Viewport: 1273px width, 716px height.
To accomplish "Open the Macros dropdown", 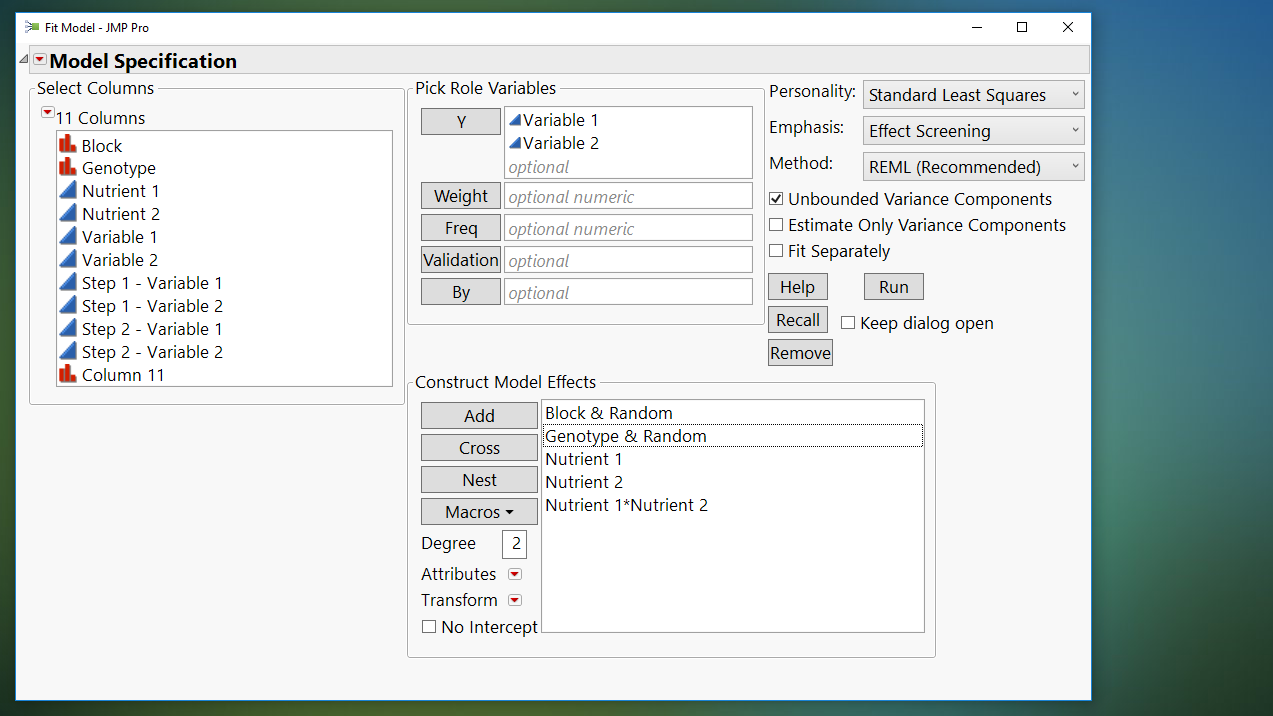I will [479, 511].
